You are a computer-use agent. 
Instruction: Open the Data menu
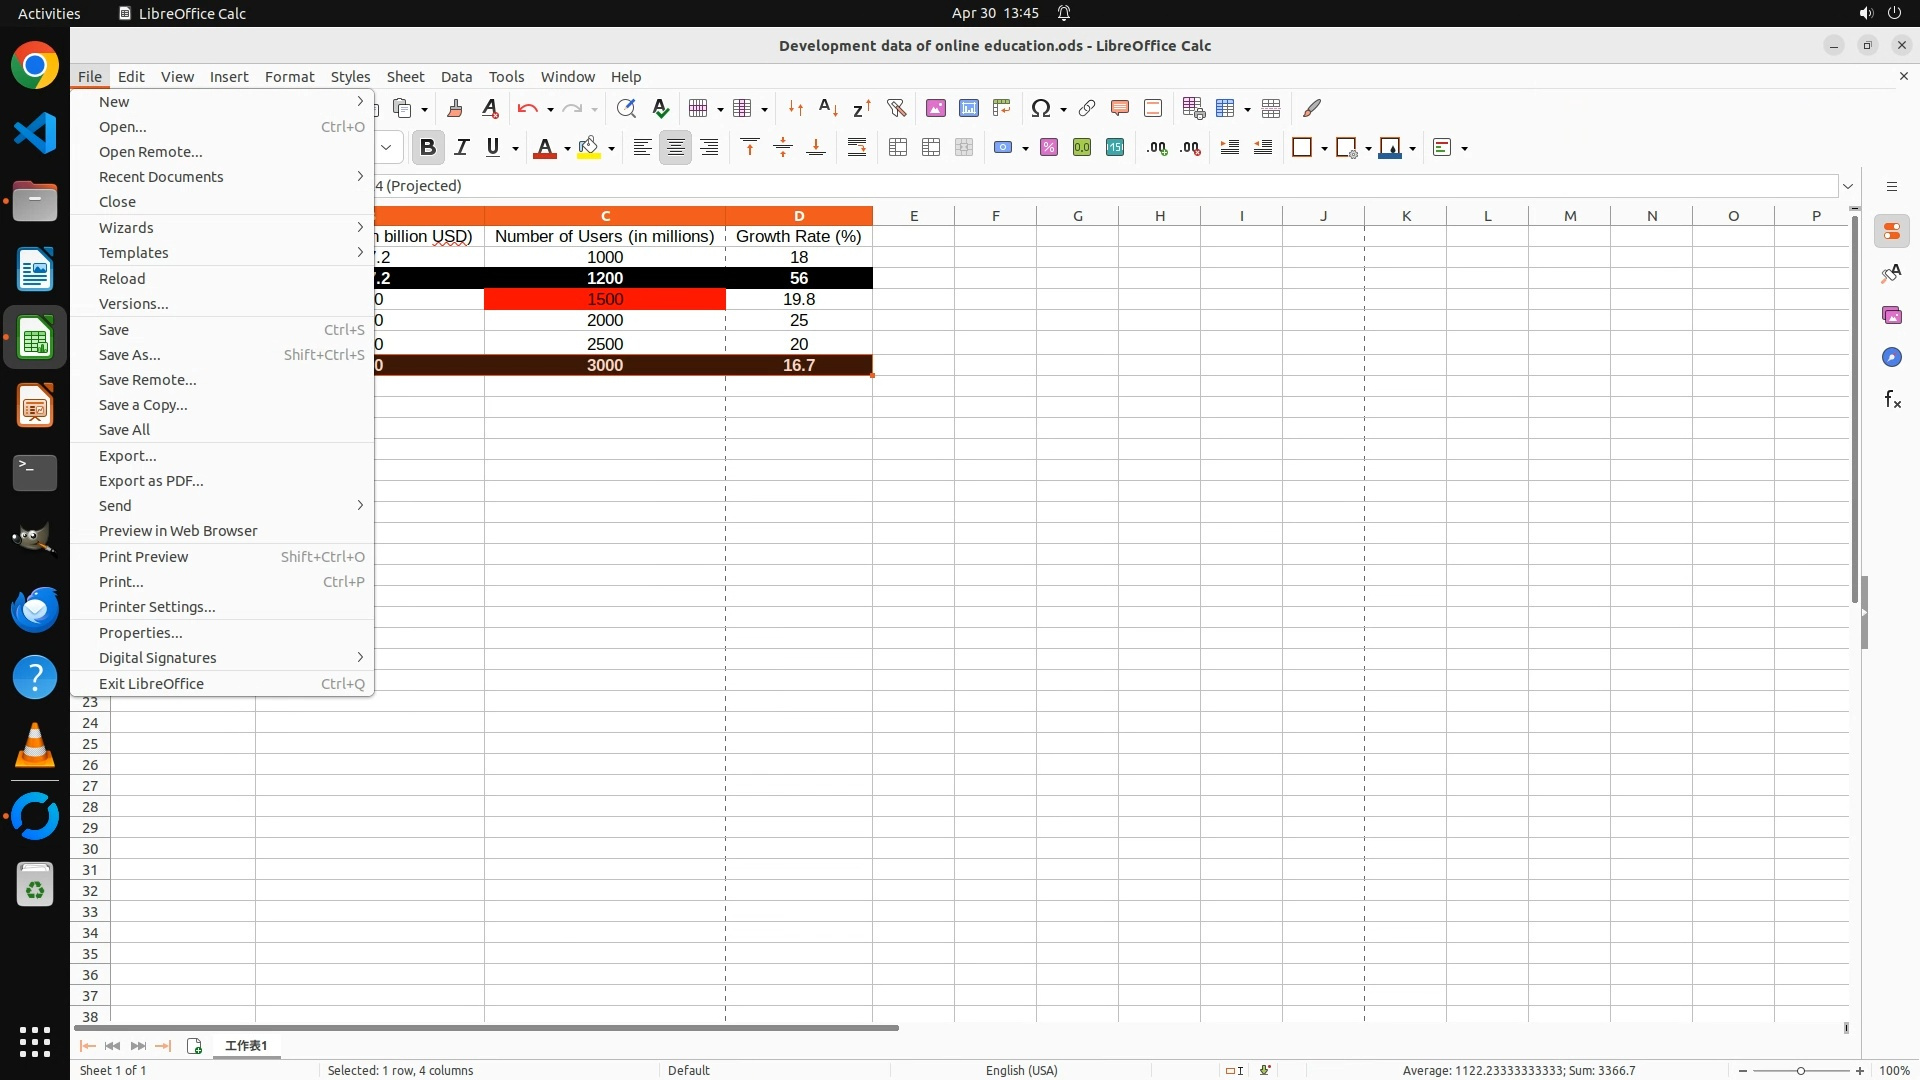[x=456, y=77]
